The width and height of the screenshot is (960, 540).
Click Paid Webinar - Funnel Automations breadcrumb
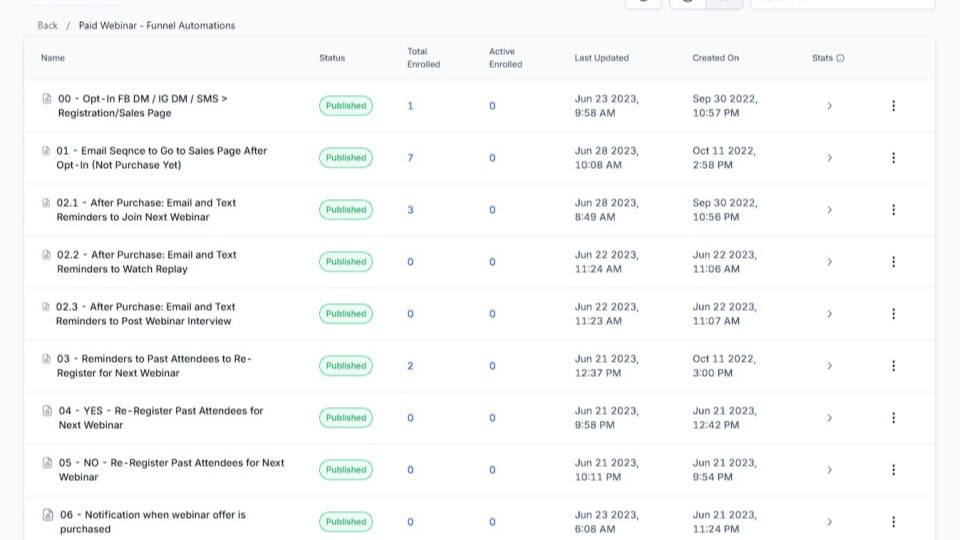(157, 26)
